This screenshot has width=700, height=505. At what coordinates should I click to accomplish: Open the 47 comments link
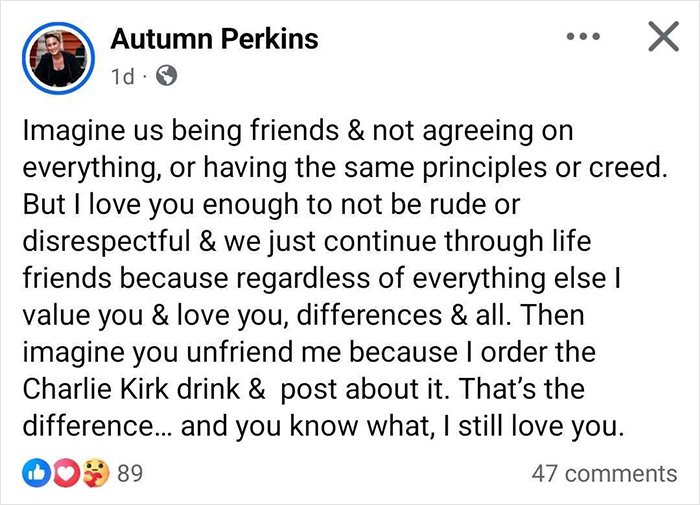603,473
